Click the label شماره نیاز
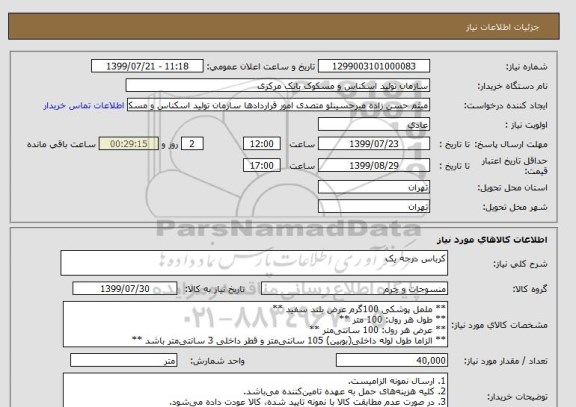 coord(527,67)
